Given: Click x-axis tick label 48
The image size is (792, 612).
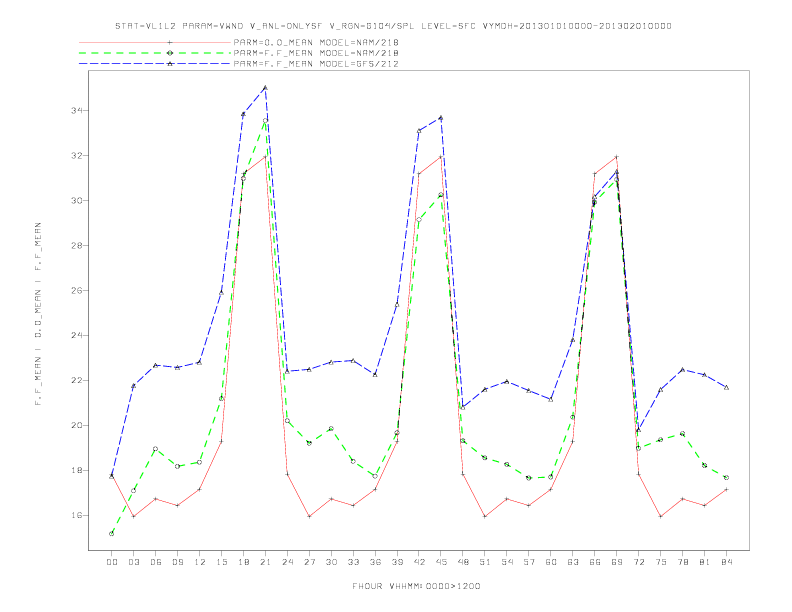Looking at the screenshot, I should (x=463, y=562).
